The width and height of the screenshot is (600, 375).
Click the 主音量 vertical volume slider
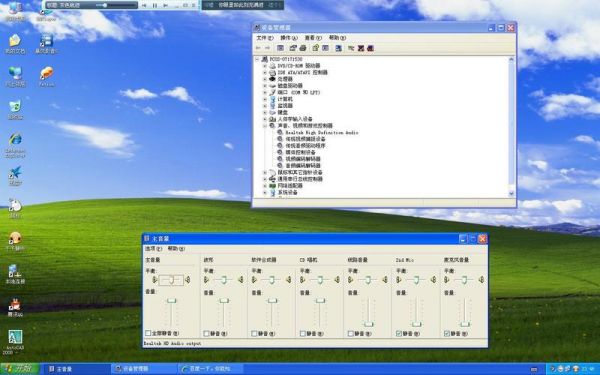pyautogui.click(x=171, y=301)
